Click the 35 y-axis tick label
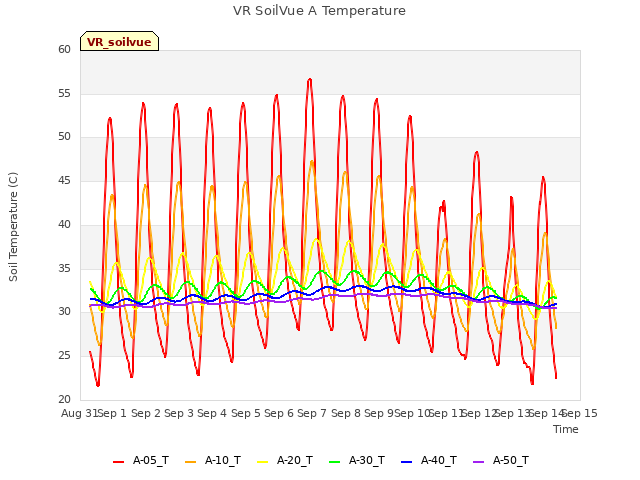The height and width of the screenshot is (480, 640). (x=64, y=268)
